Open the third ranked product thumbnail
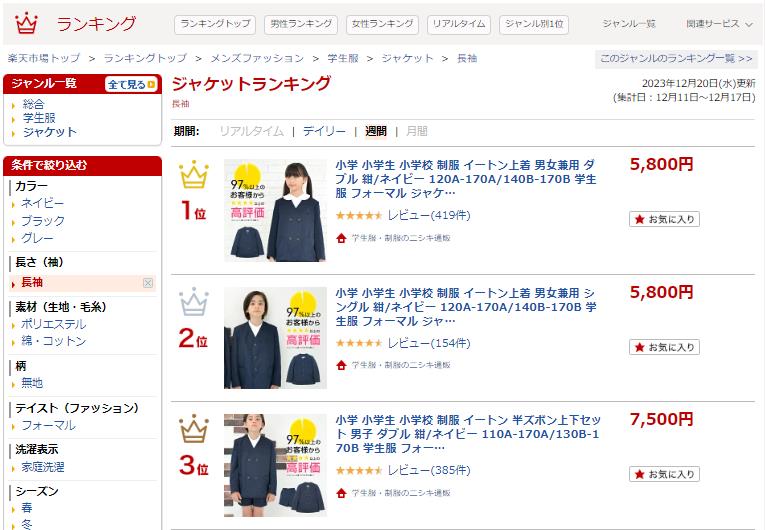This screenshot has height=530, width=765. point(275,465)
